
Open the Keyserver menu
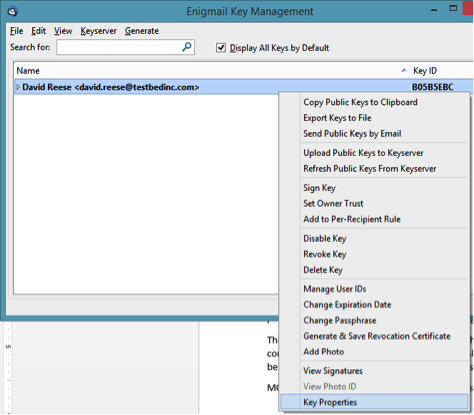click(x=98, y=31)
